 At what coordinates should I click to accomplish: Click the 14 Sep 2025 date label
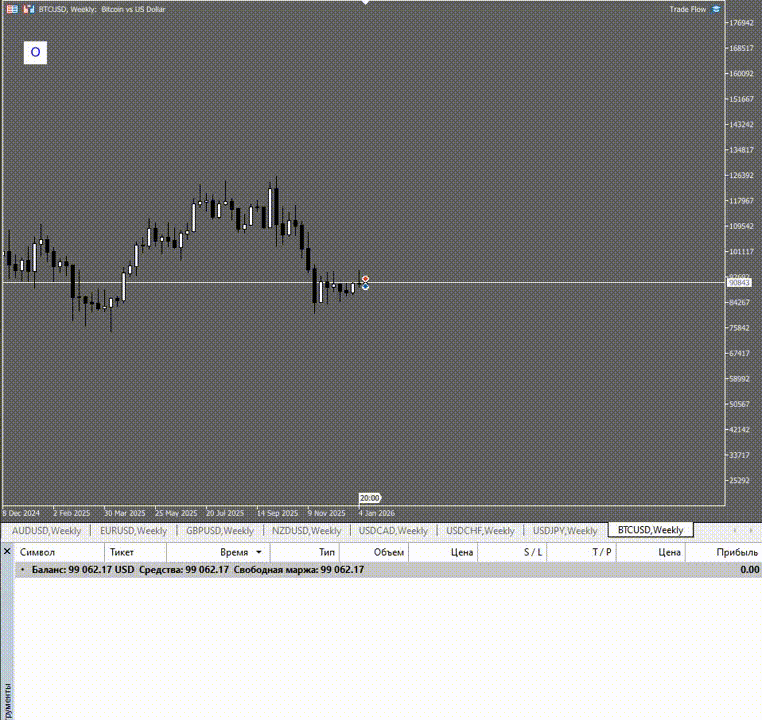point(277,513)
